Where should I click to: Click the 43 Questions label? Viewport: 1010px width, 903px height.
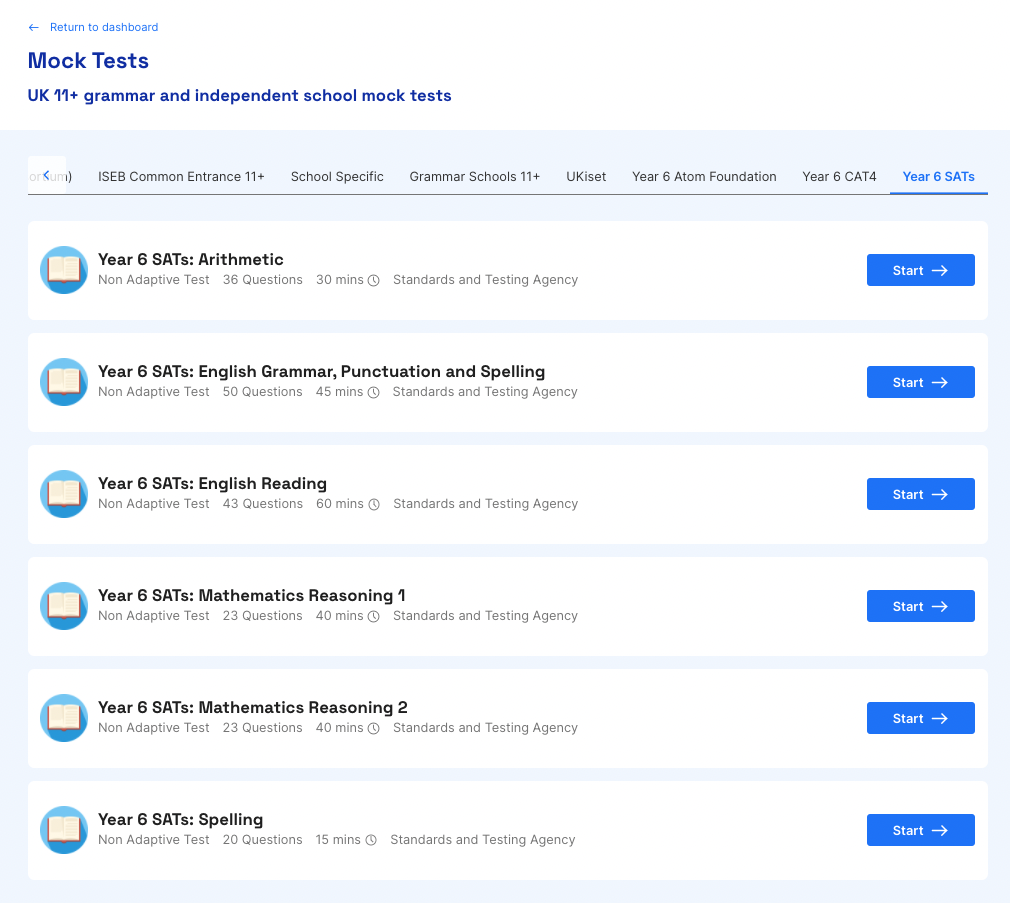(x=263, y=504)
